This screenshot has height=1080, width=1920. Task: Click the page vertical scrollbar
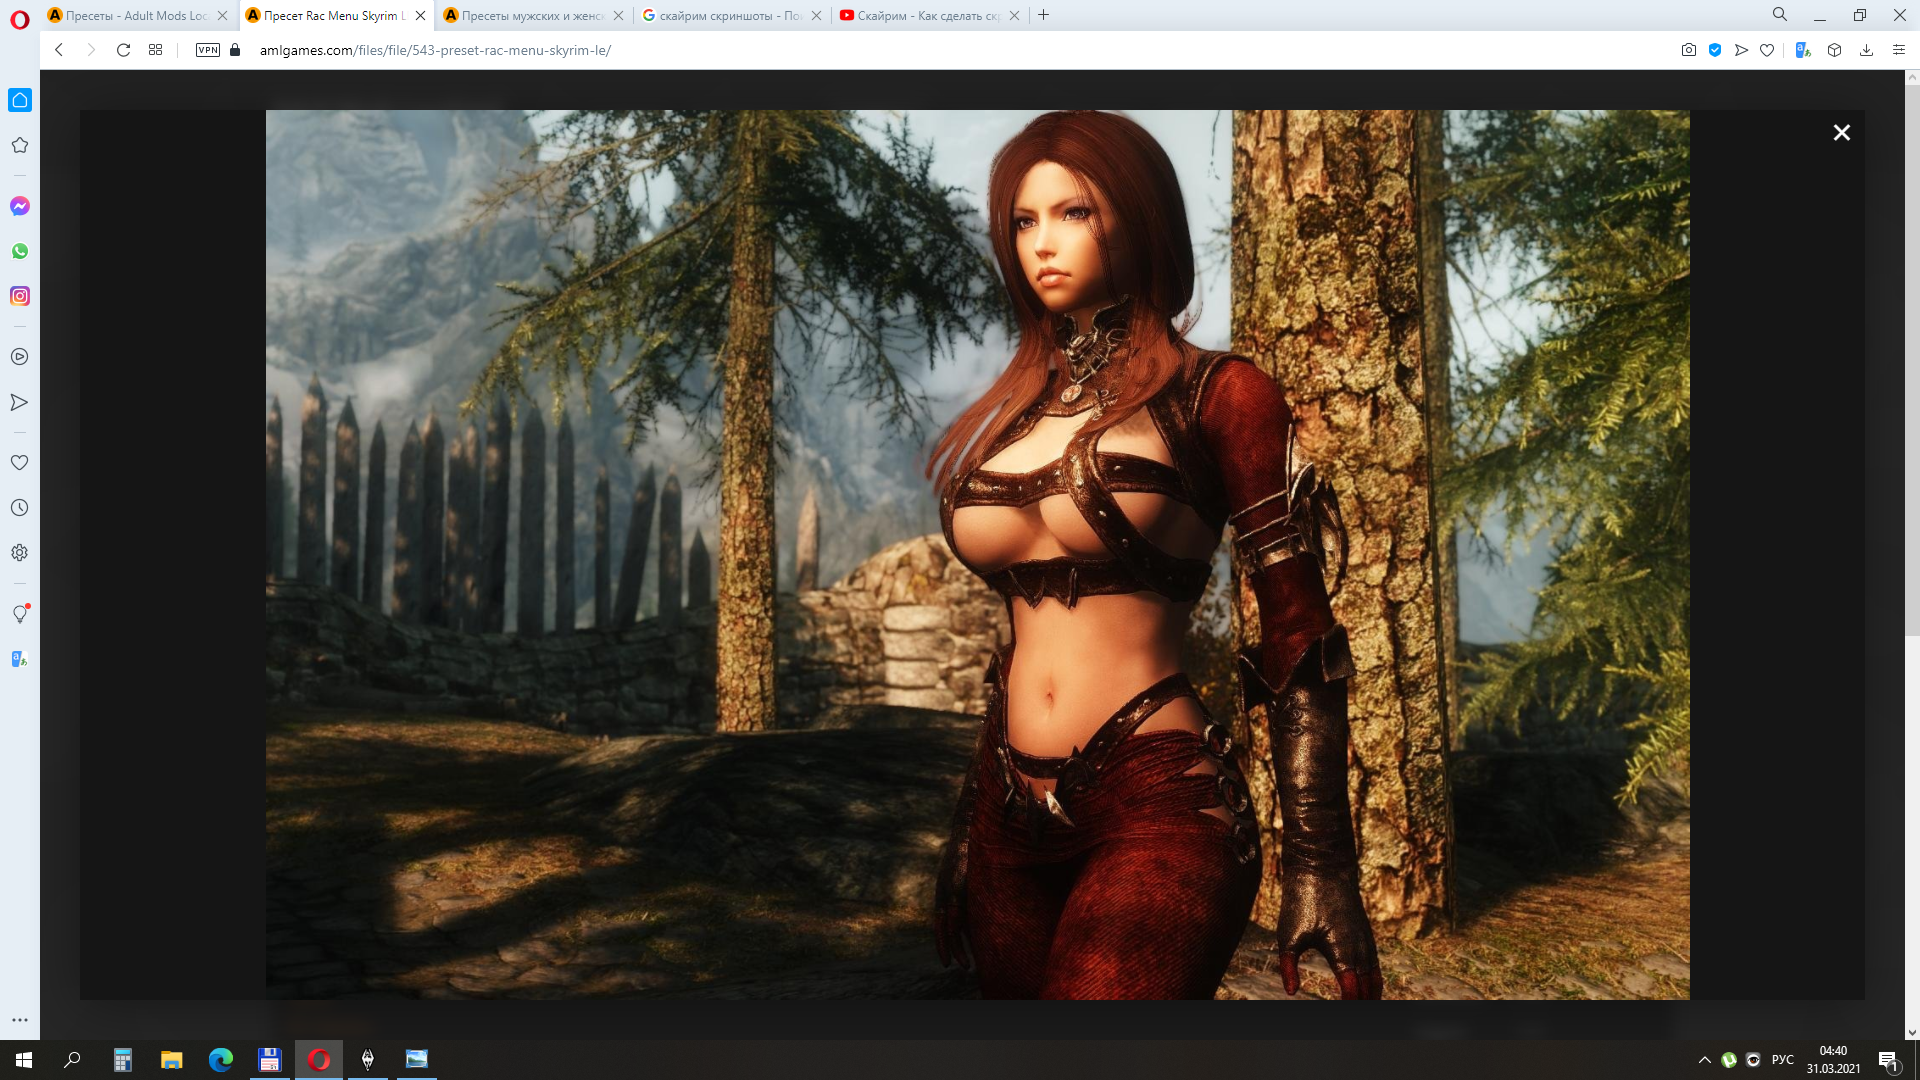tap(1911, 350)
